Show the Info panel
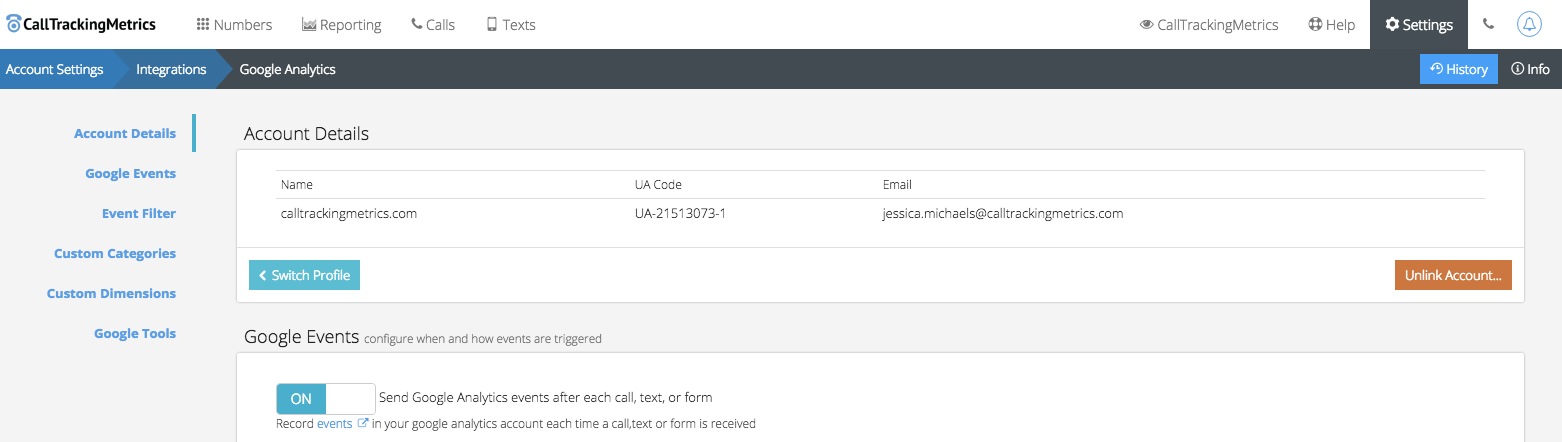Image resolution: width=1562 pixels, height=442 pixels. pos(1530,69)
